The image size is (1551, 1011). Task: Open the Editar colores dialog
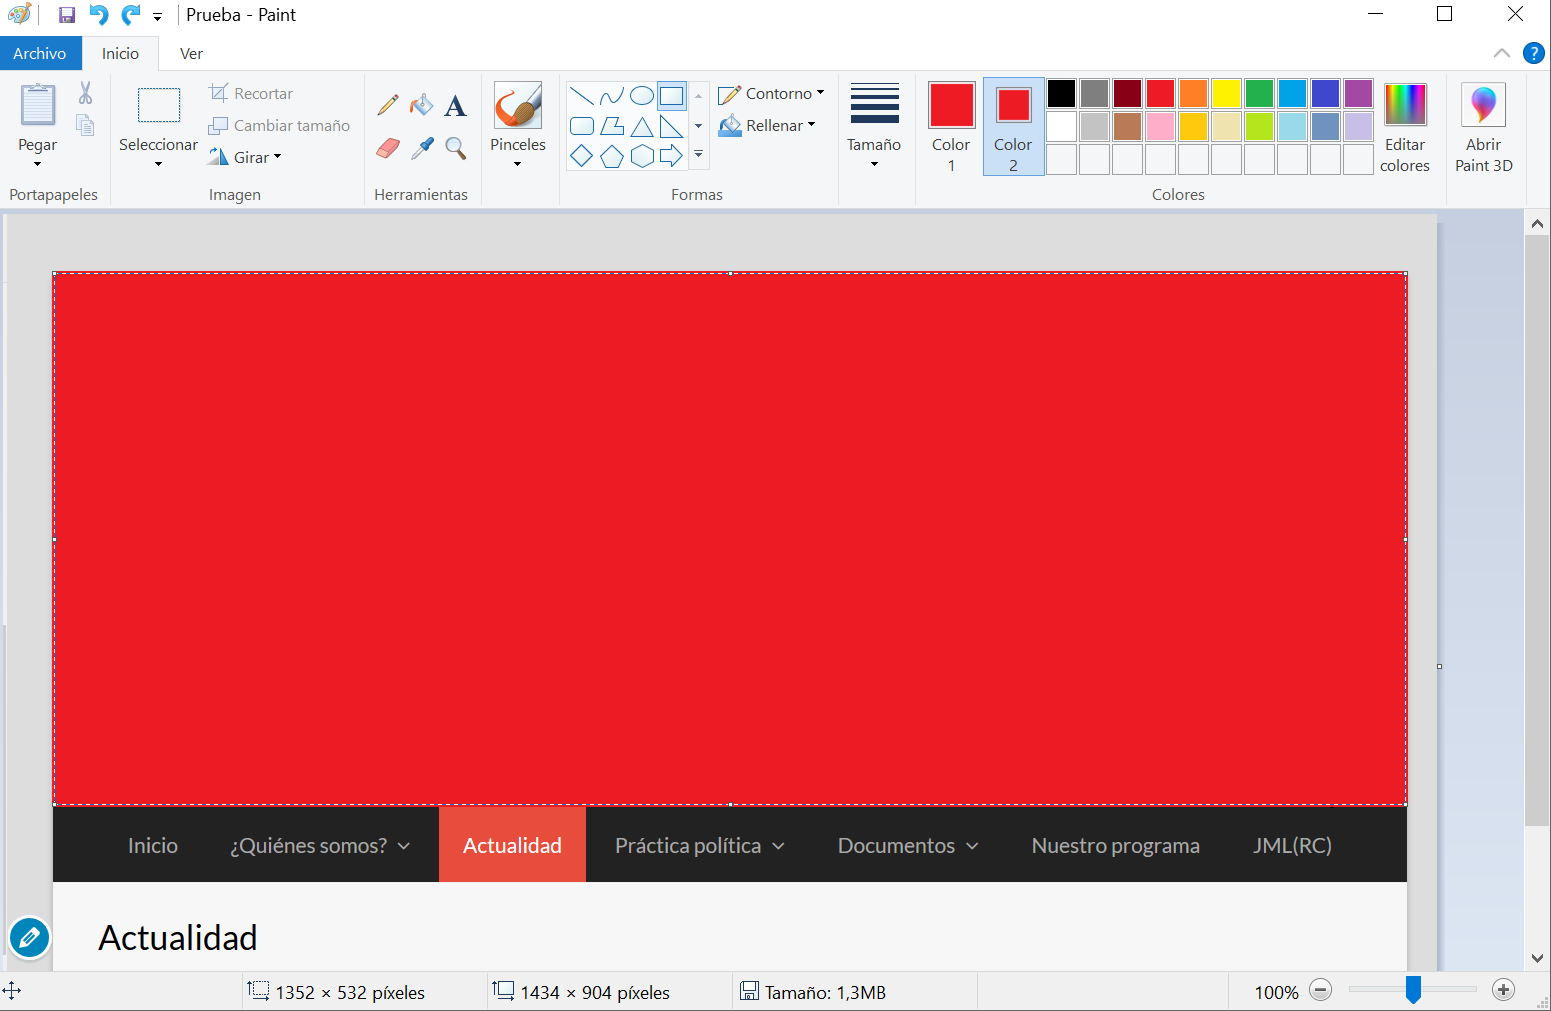point(1405,127)
